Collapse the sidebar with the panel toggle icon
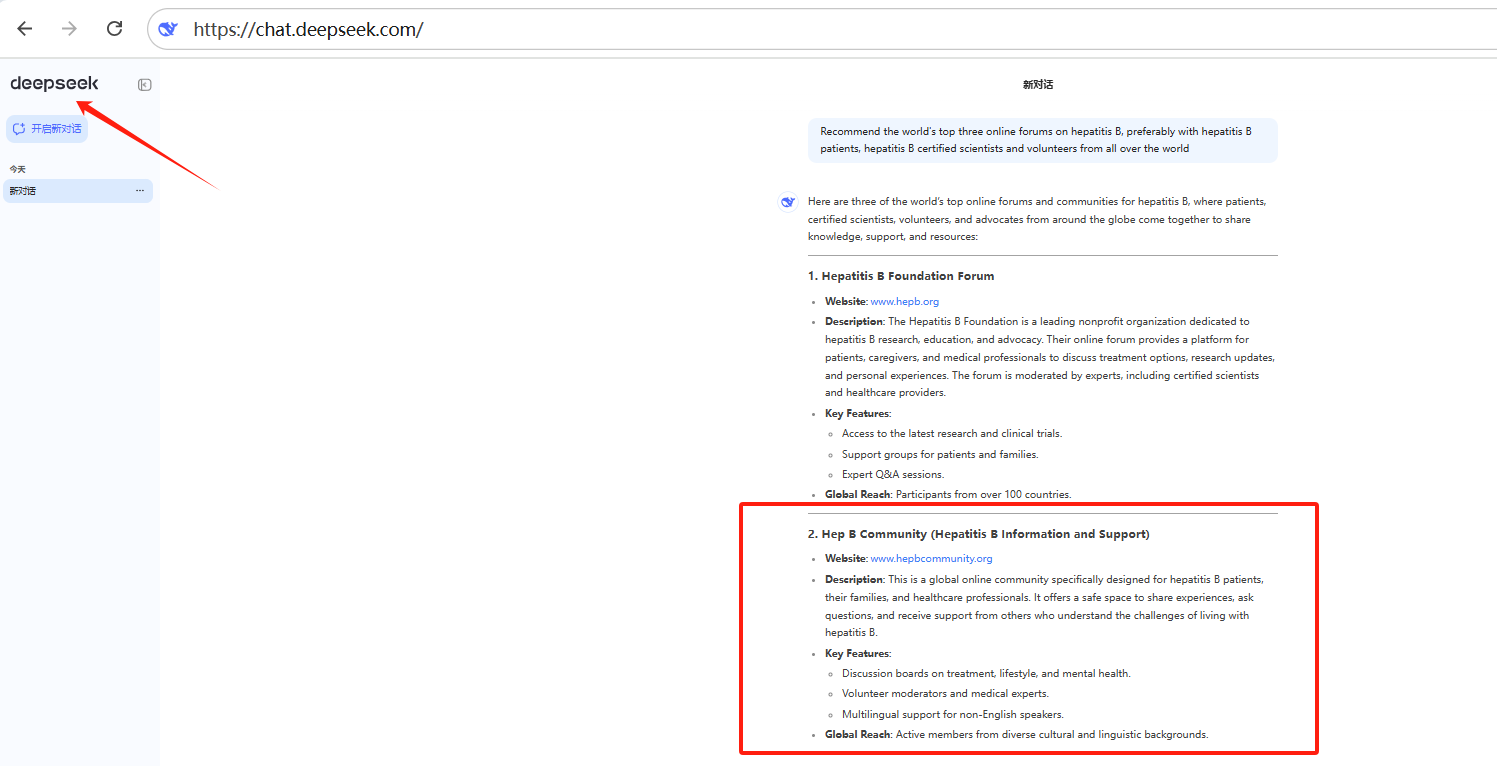 pyautogui.click(x=145, y=85)
